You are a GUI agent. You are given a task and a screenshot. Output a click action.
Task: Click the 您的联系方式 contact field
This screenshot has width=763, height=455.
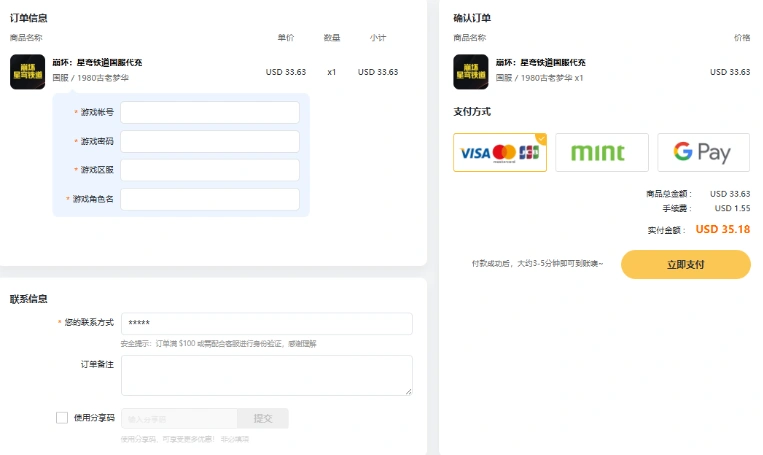267,323
